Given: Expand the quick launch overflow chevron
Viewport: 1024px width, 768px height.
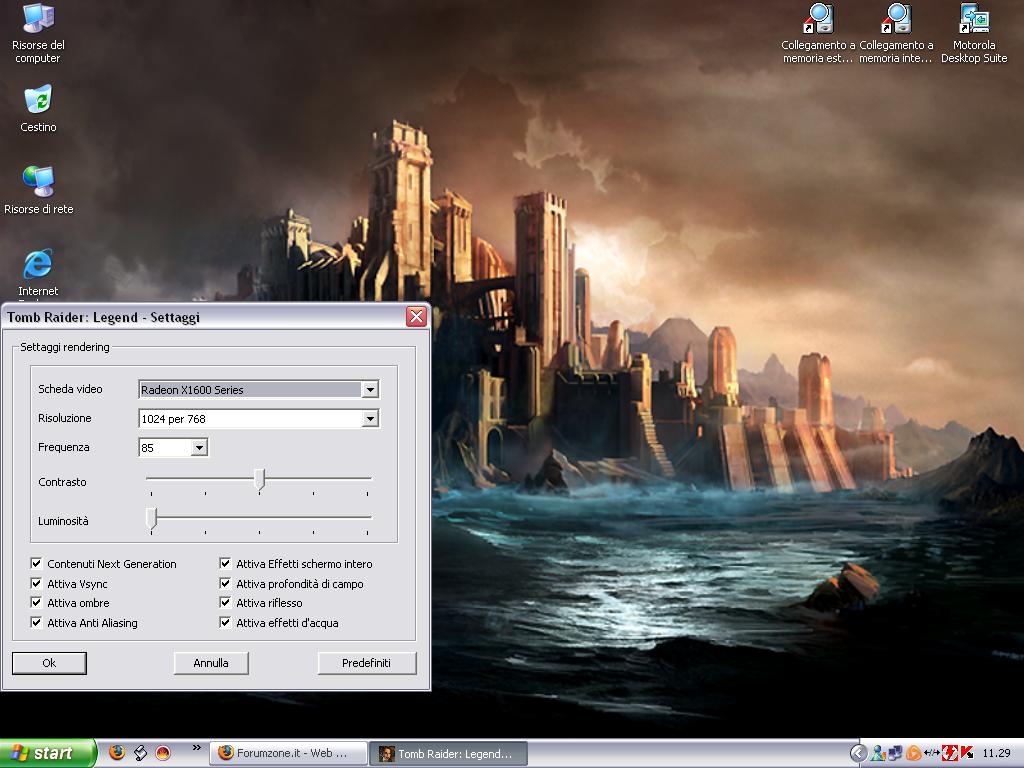Looking at the screenshot, I should click(197, 748).
